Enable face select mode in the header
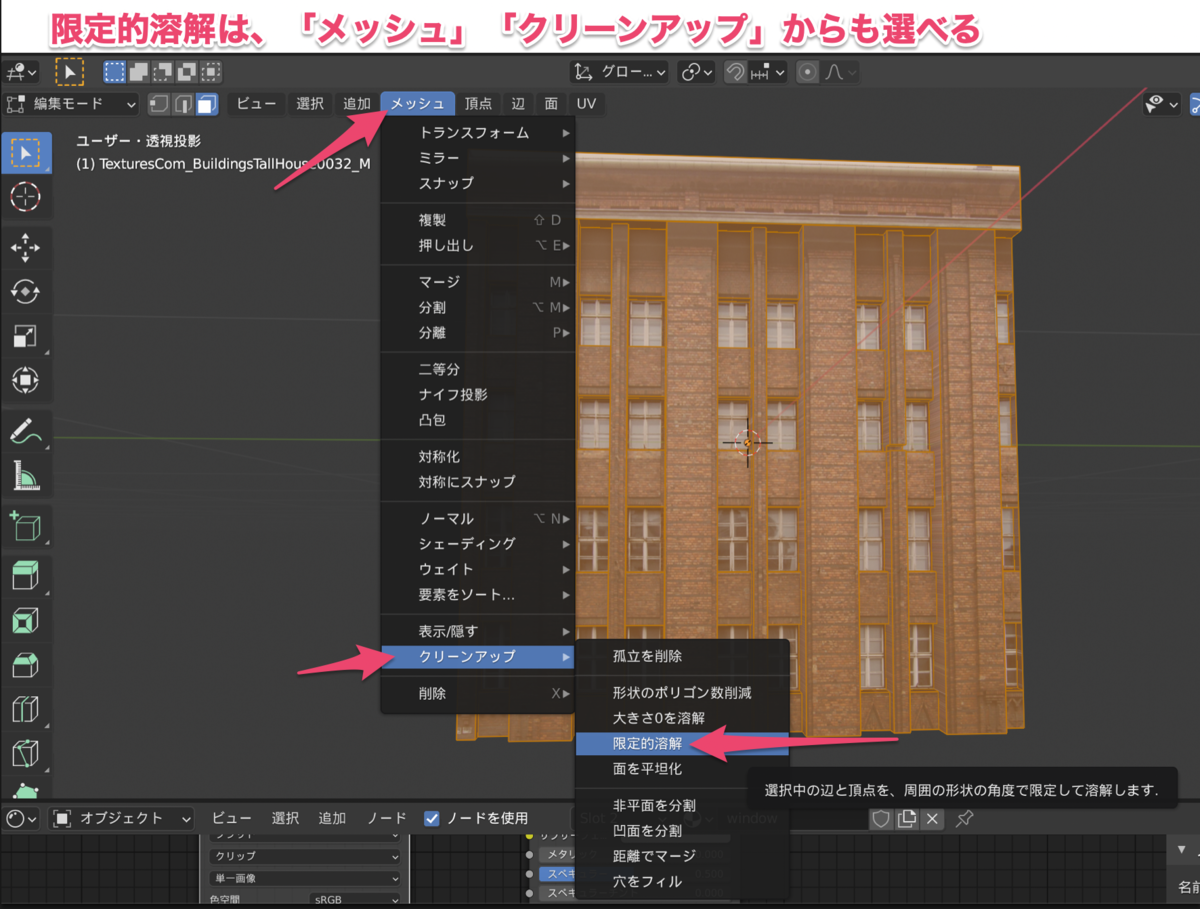The height and width of the screenshot is (909, 1200). click(207, 102)
